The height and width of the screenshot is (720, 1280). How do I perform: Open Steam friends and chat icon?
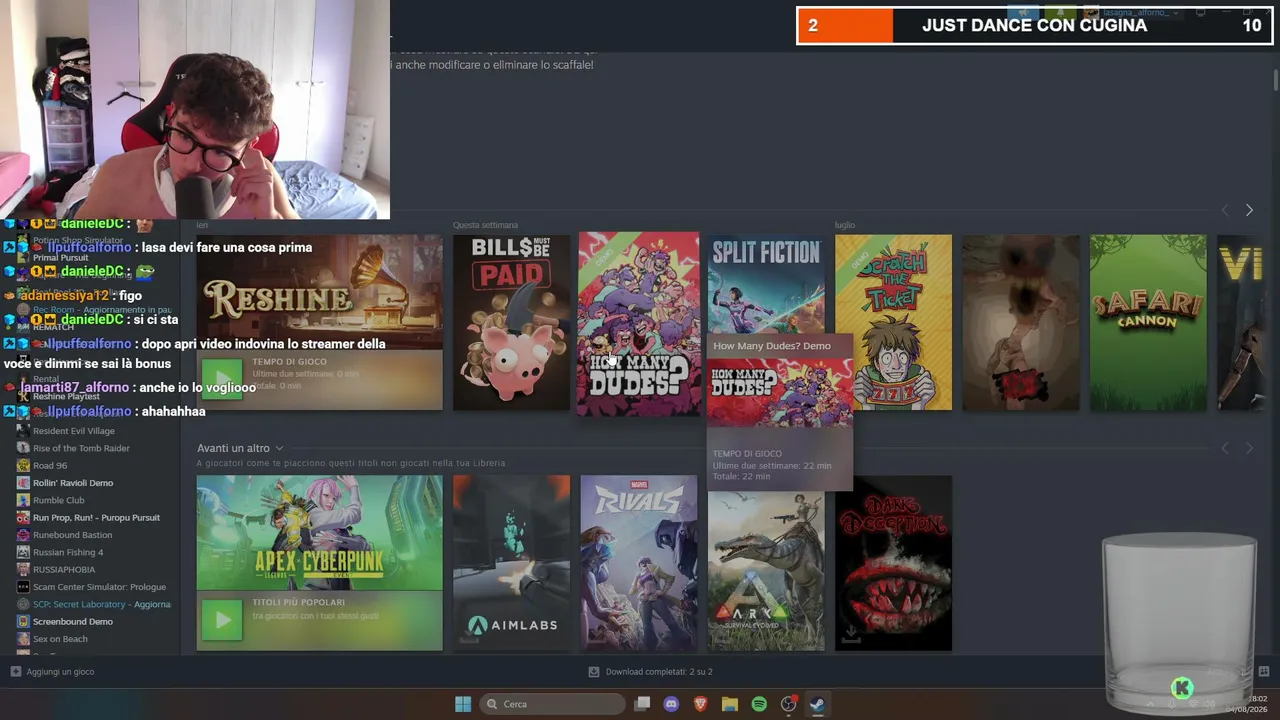[x=1264, y=672]
